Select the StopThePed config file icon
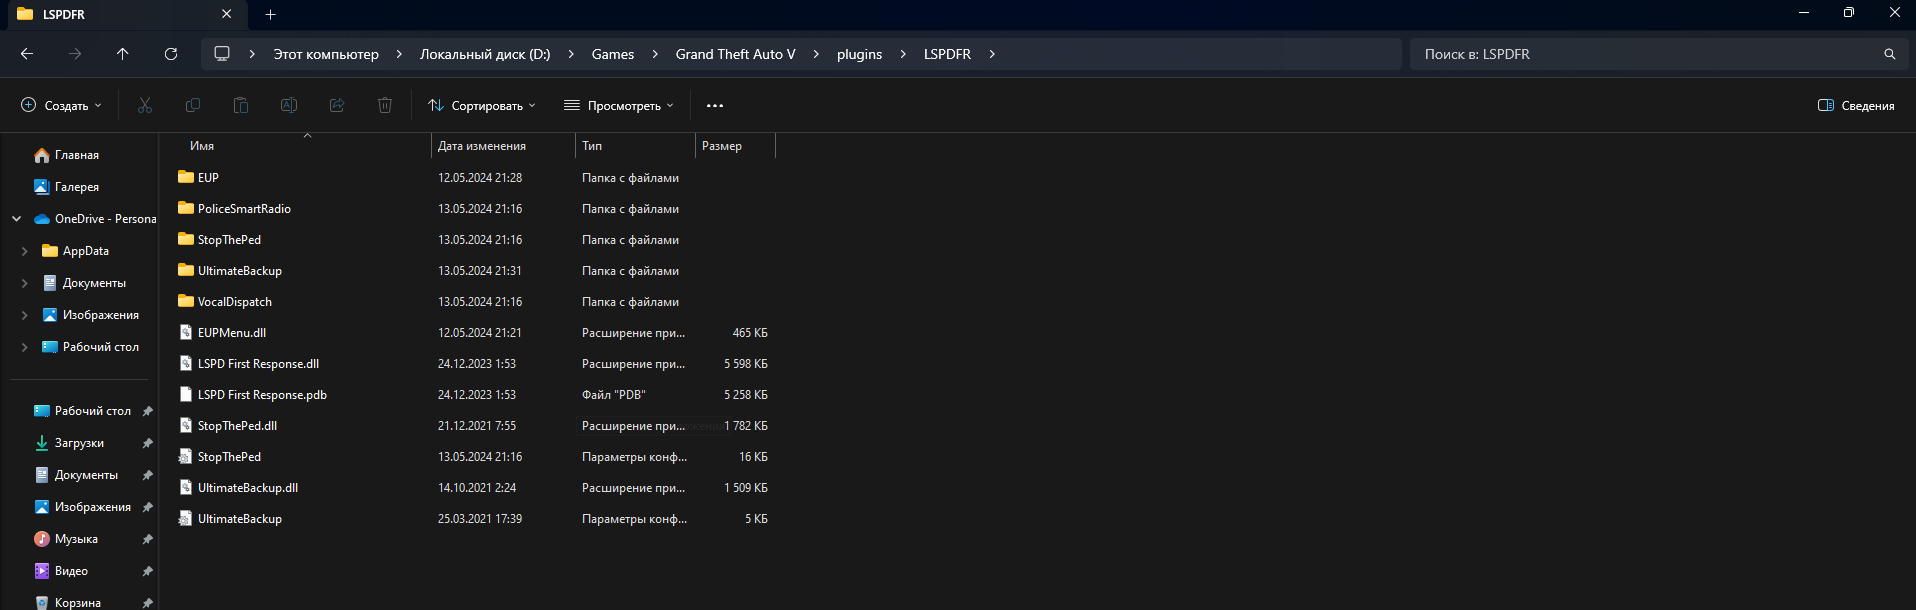 click(186, 456)
